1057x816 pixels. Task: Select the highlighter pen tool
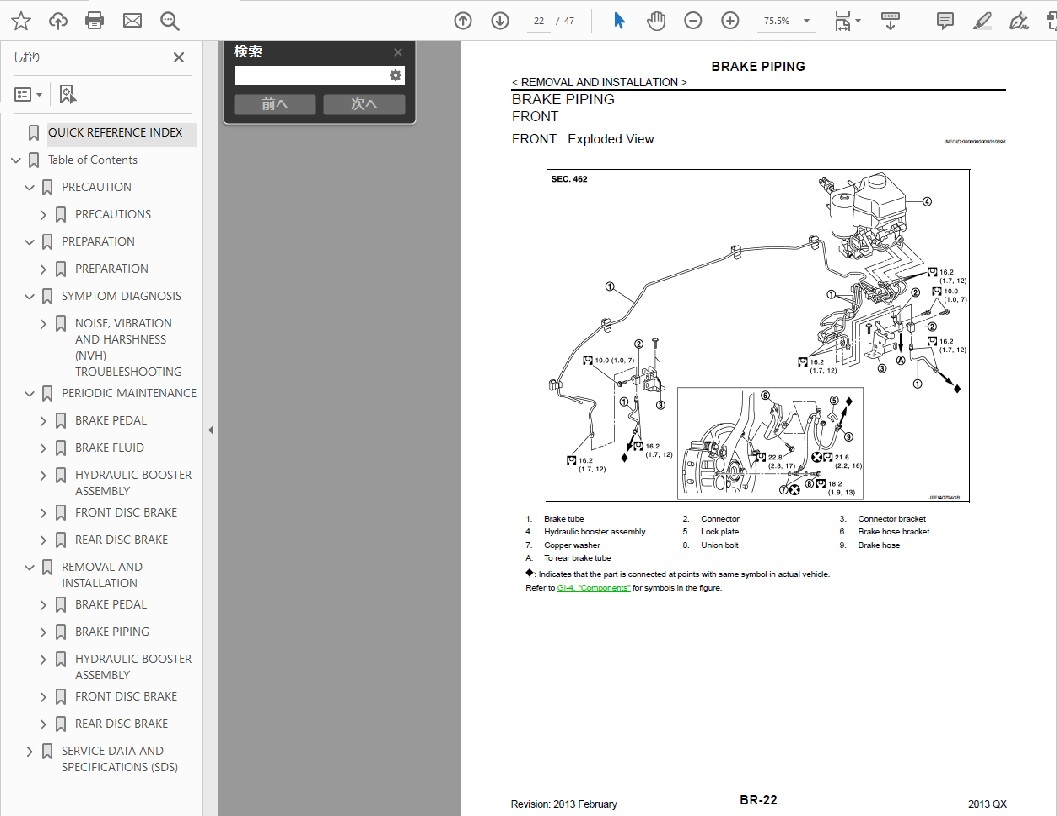pos(982,21)
